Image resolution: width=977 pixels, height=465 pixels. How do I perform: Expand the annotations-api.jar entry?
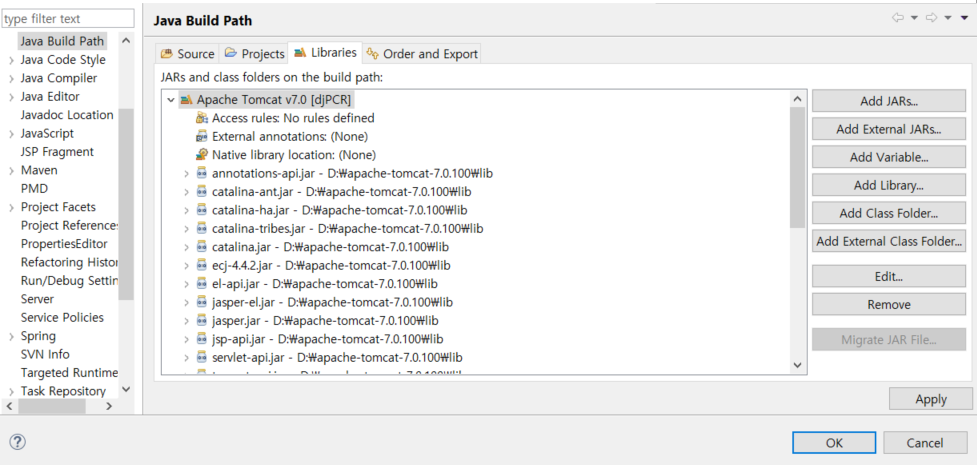[x=186, y=173]
